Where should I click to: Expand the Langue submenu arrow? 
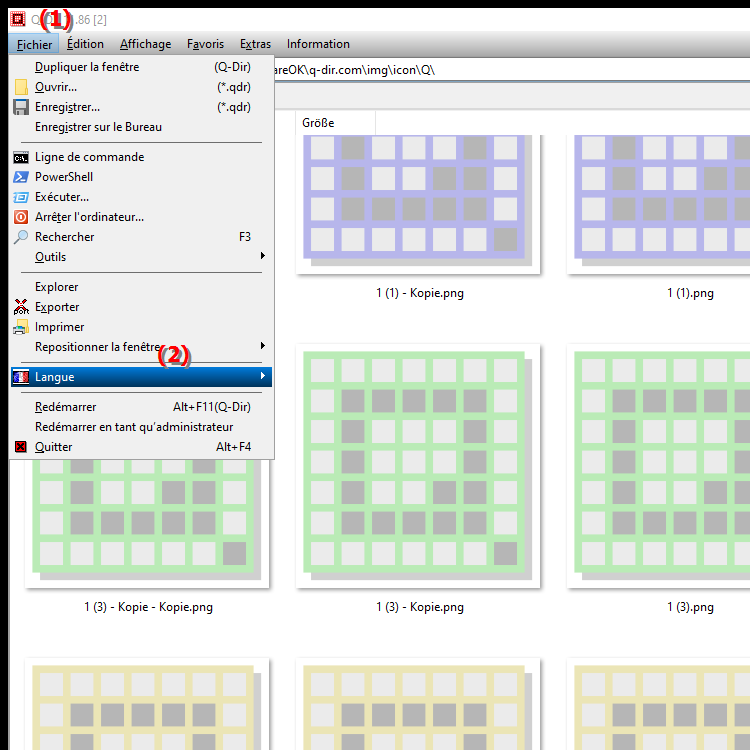263,375
